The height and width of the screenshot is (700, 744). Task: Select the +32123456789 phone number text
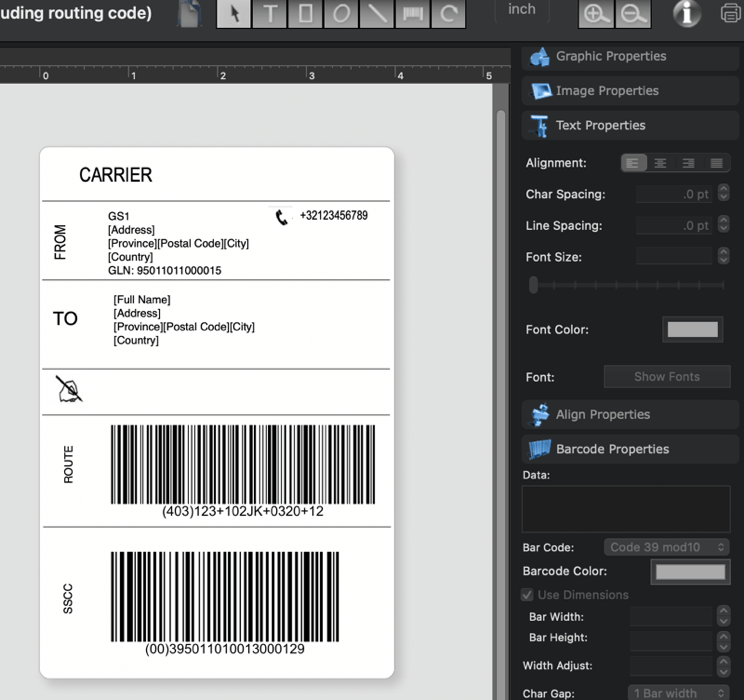pyautogui.click(x=334, y=215)
